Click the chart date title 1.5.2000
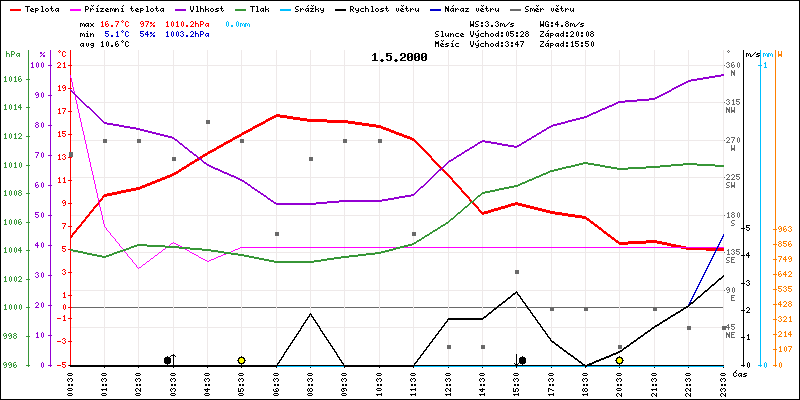 (x=398, y=57)
